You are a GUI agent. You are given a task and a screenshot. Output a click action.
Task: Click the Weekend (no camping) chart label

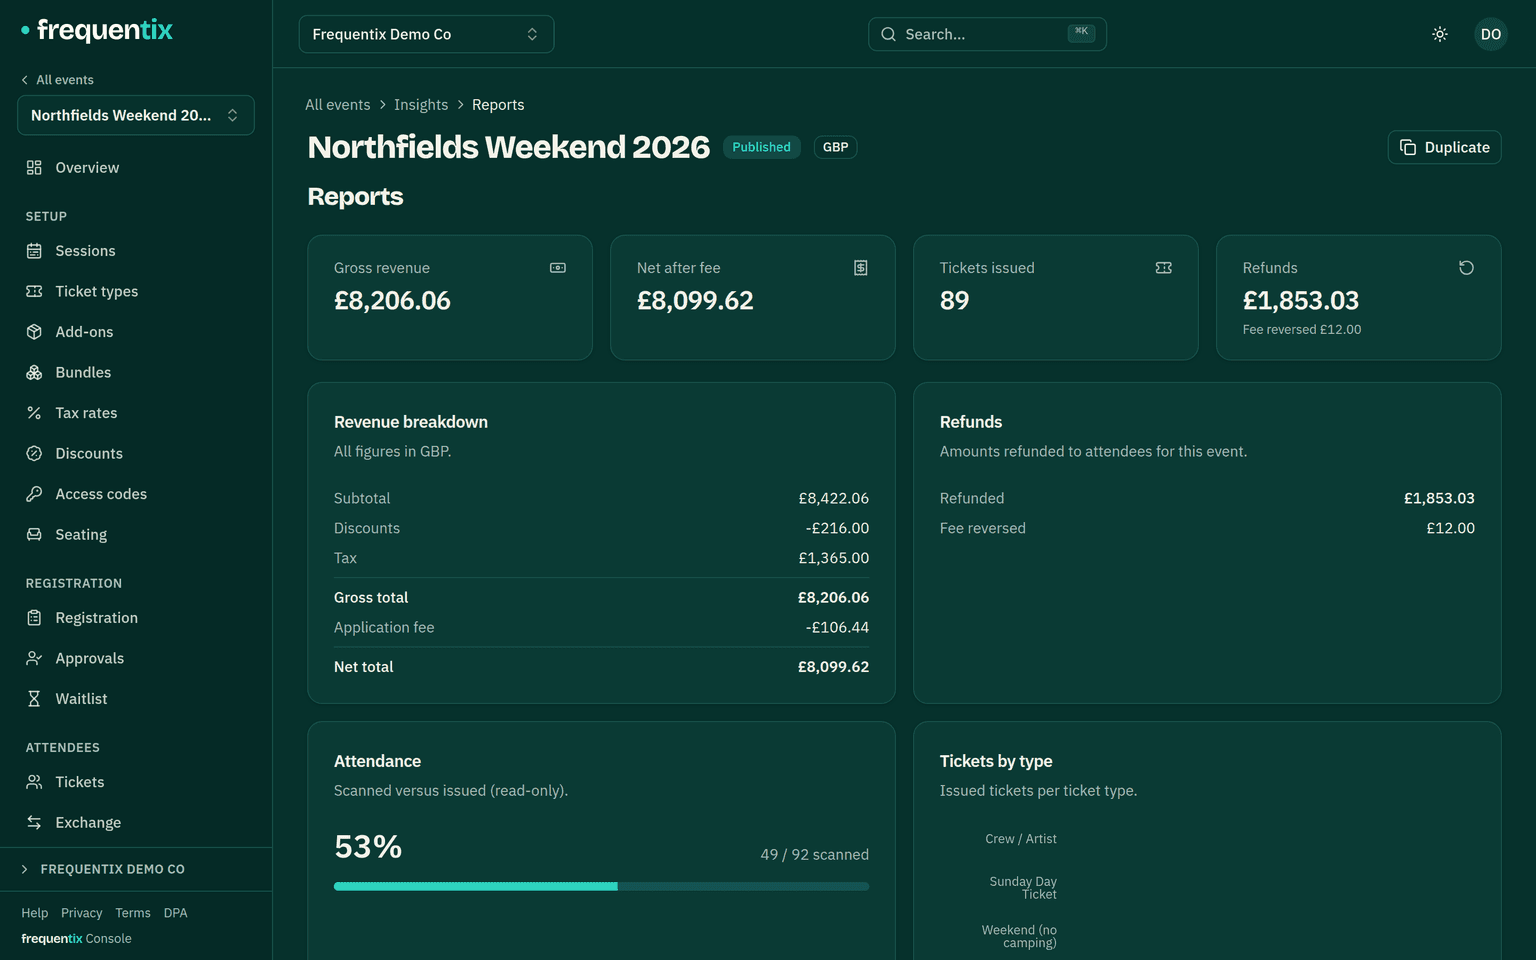click(x=1019, y=937)
